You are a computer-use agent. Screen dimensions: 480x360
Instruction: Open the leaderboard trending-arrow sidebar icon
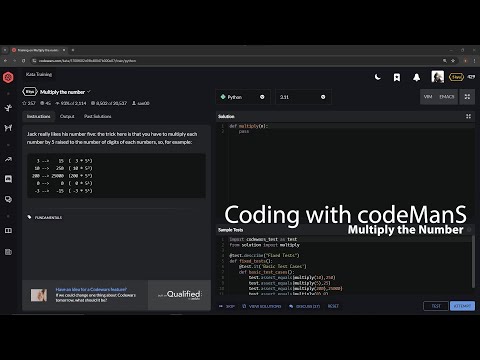pos(8,159)
